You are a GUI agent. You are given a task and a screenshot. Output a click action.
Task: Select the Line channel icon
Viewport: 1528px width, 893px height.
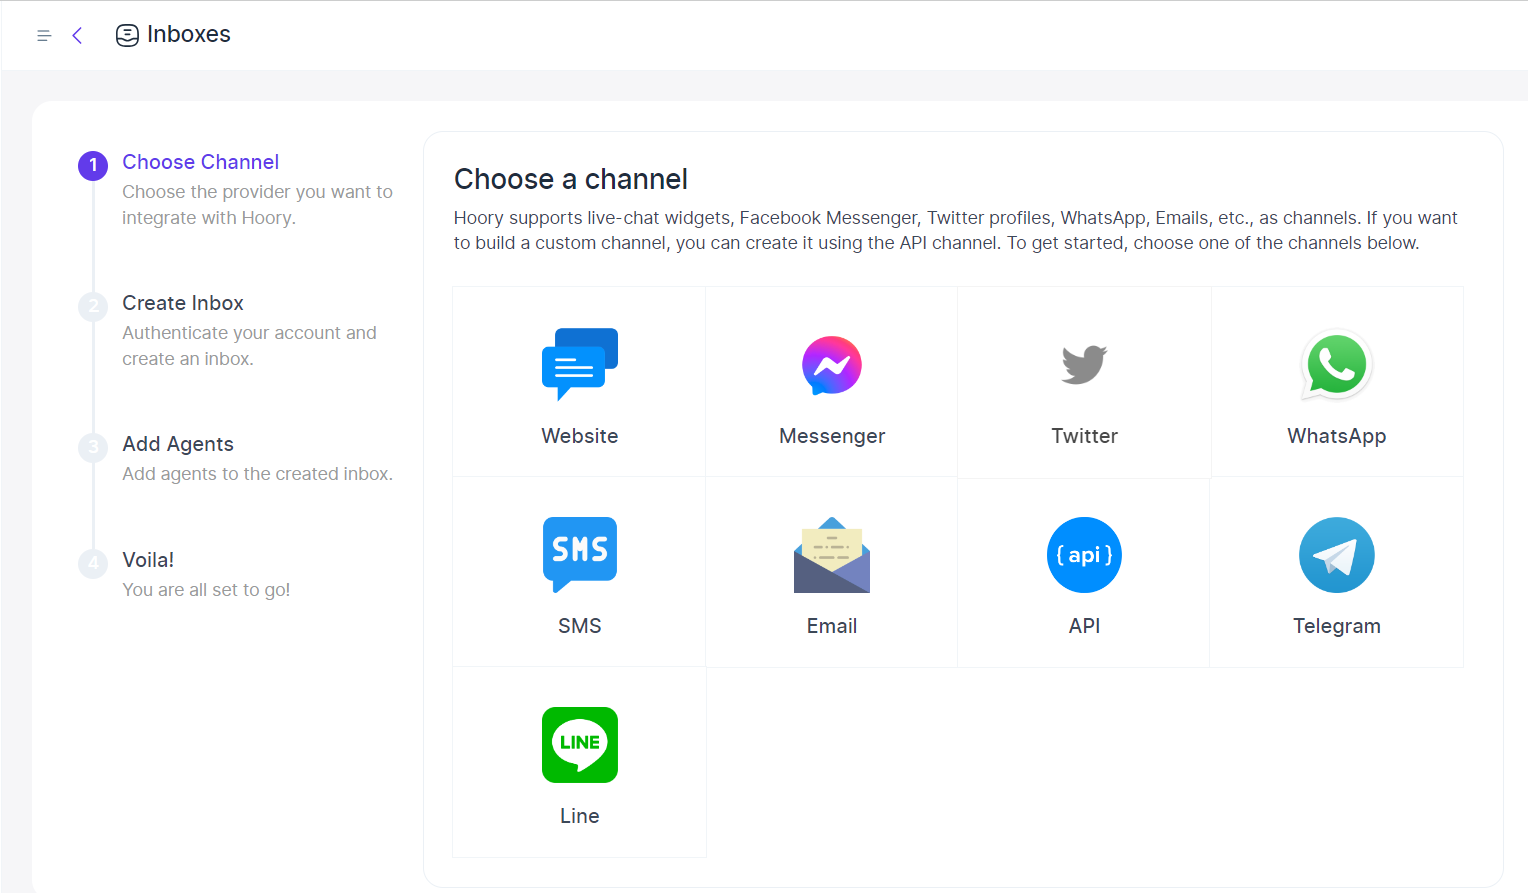[580, 745]
